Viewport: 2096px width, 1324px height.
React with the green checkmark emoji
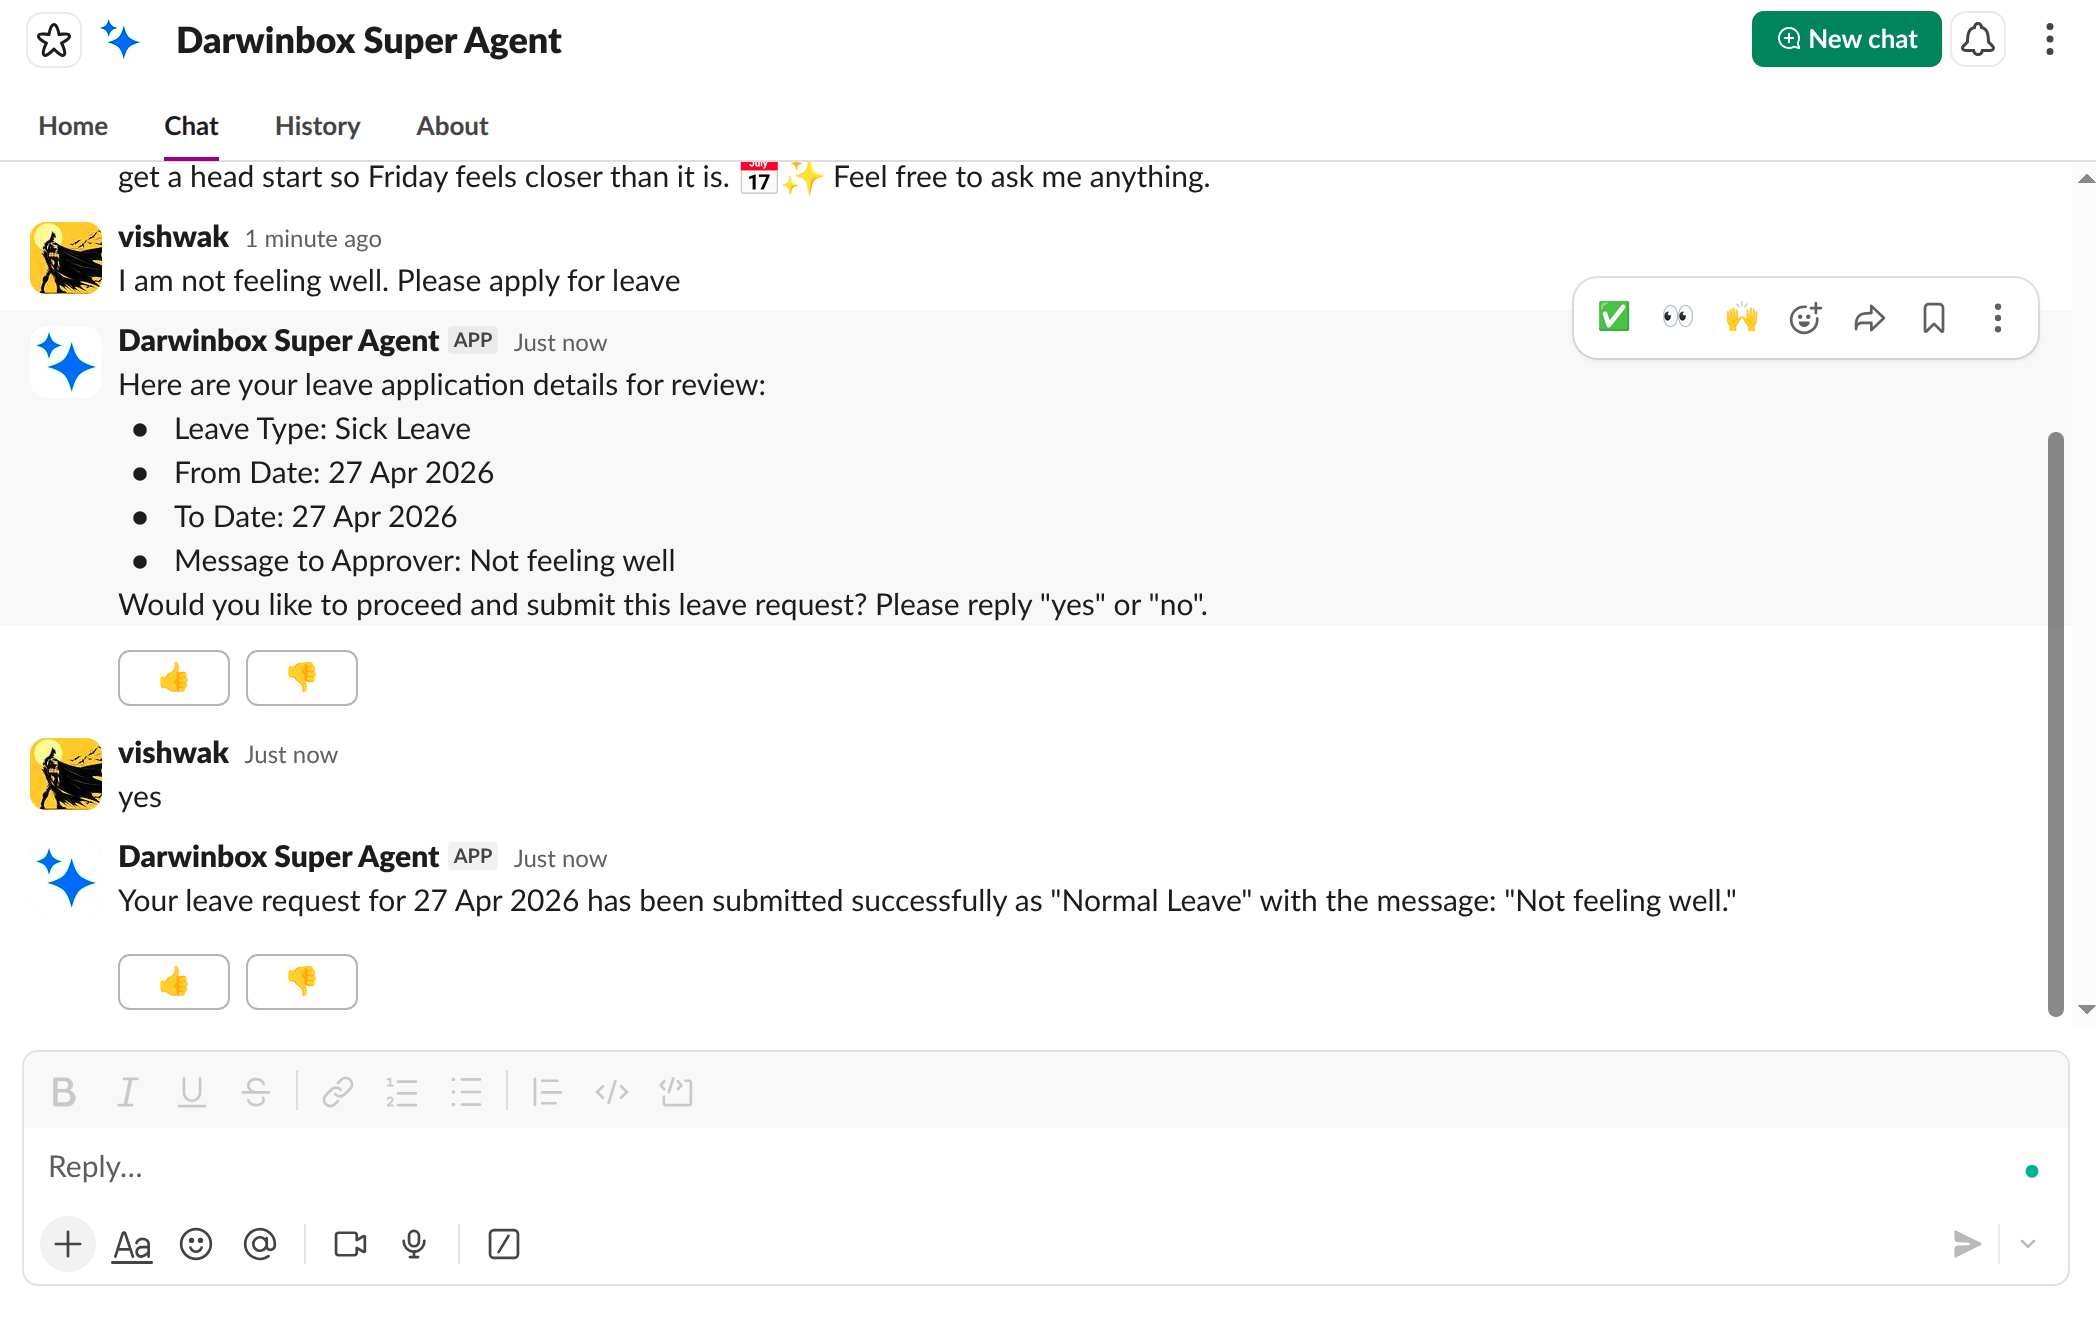coord(1614,318)
